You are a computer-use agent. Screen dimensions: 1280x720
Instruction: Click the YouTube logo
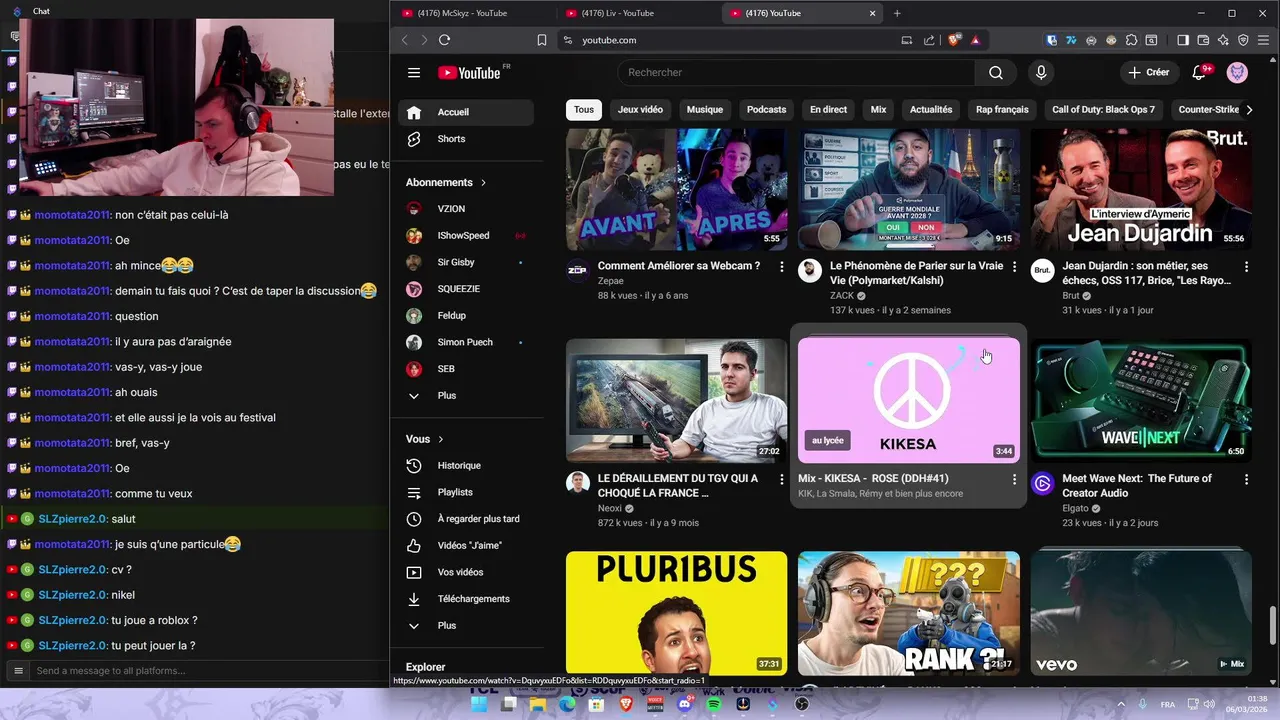tap(470, 72)
